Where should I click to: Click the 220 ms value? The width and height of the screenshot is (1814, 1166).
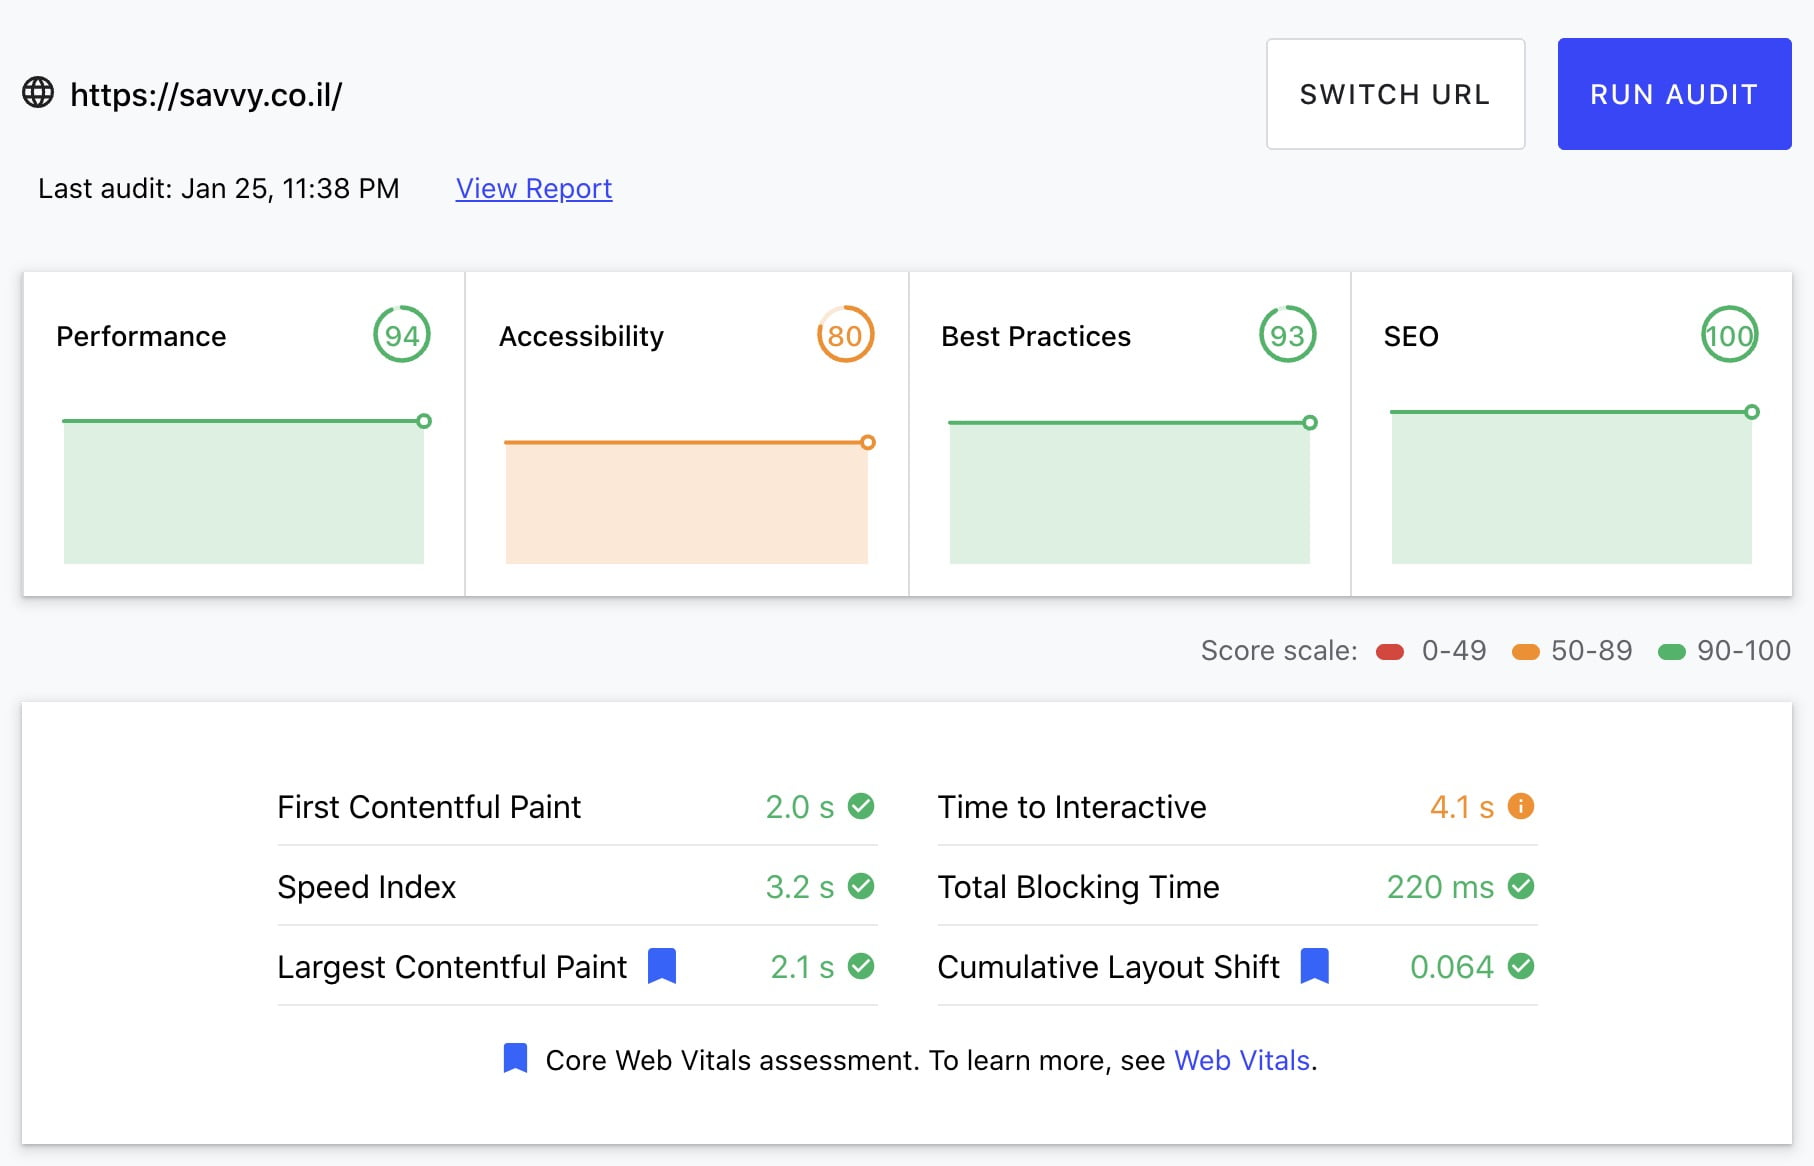tap(1441, 887)
